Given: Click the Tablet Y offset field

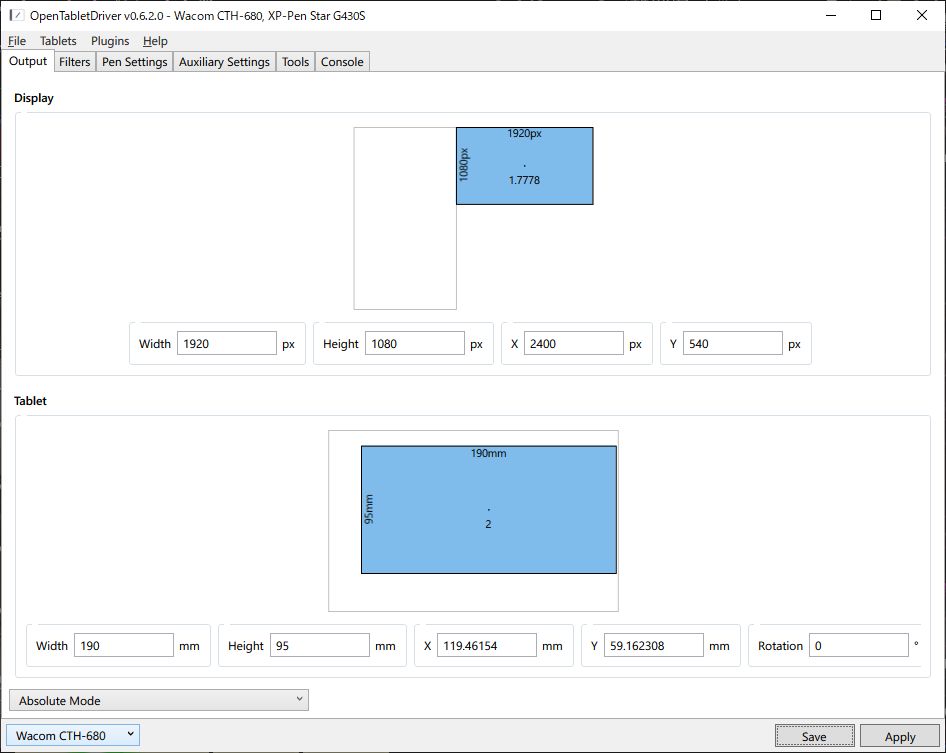Looking at the screenshot, I should point(653,645).
